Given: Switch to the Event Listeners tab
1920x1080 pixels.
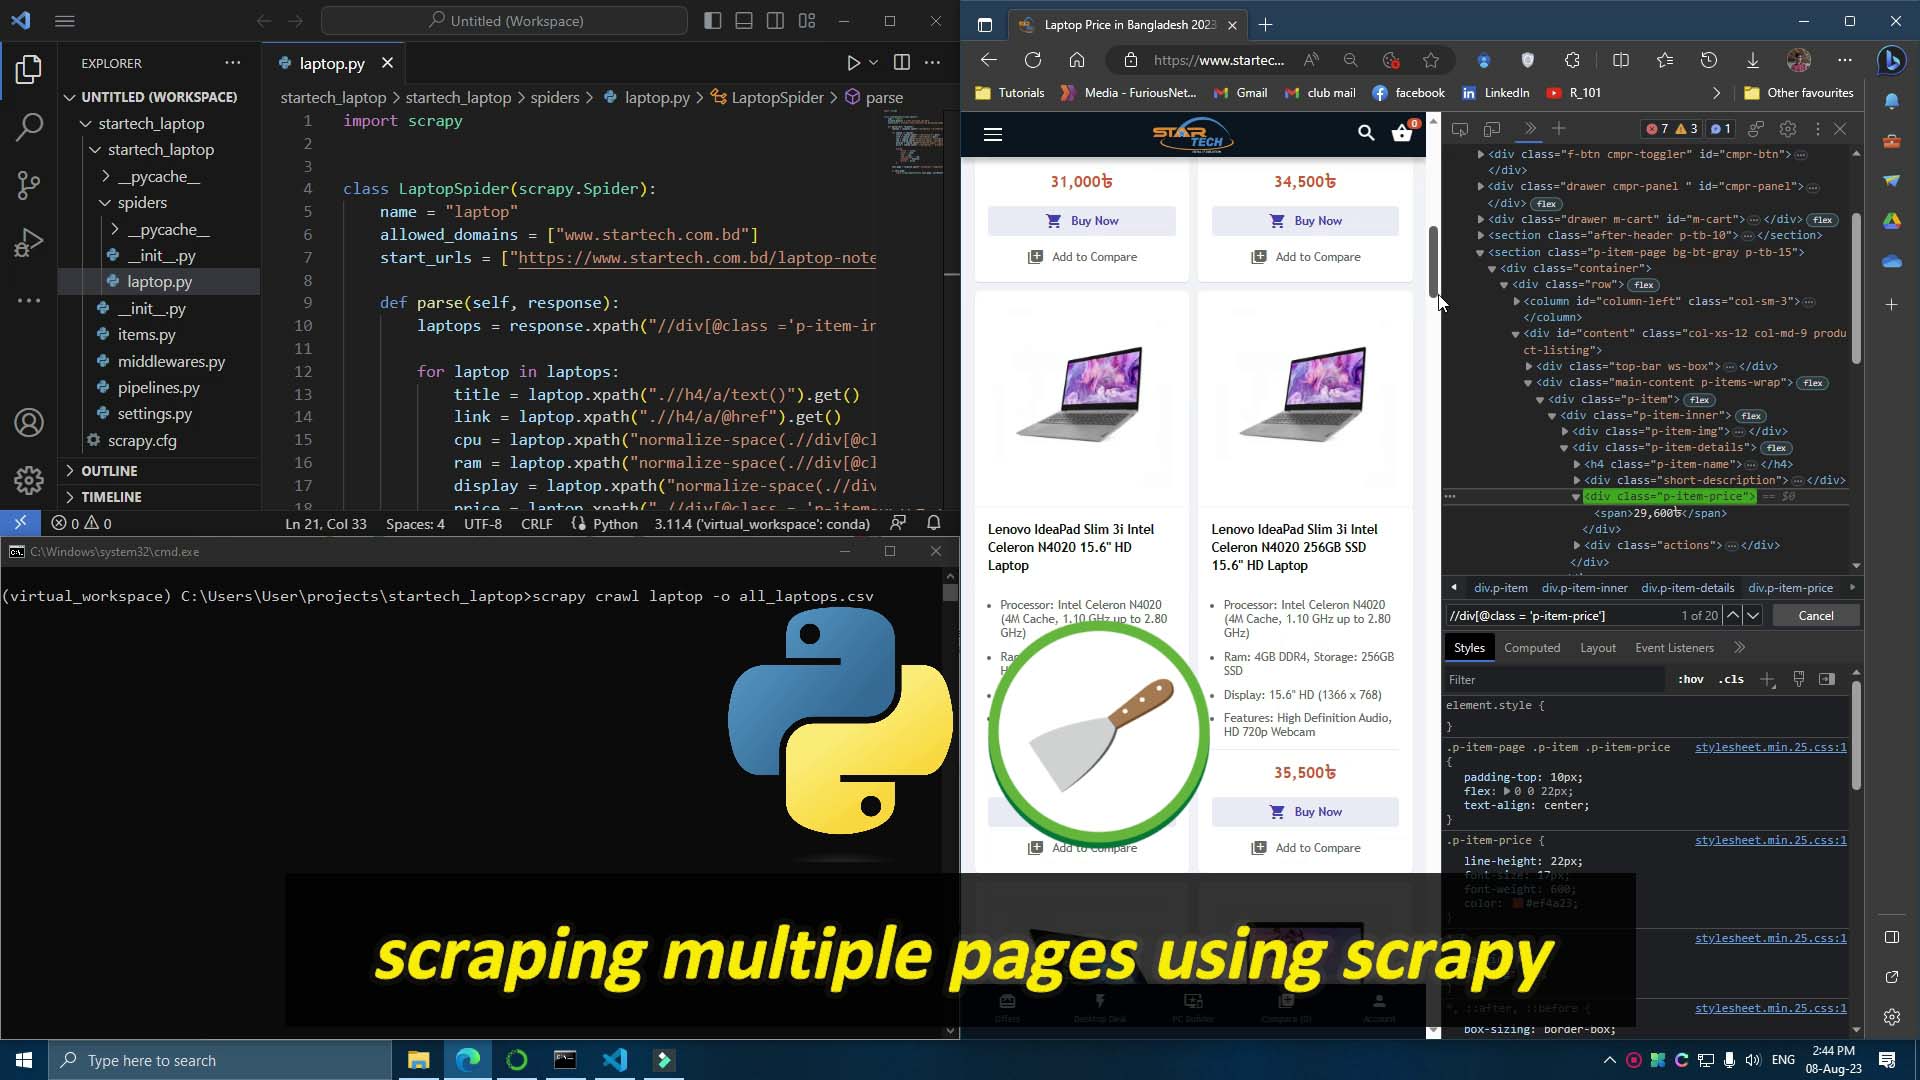Looking at the screenshot, I should click(1674, 647).
